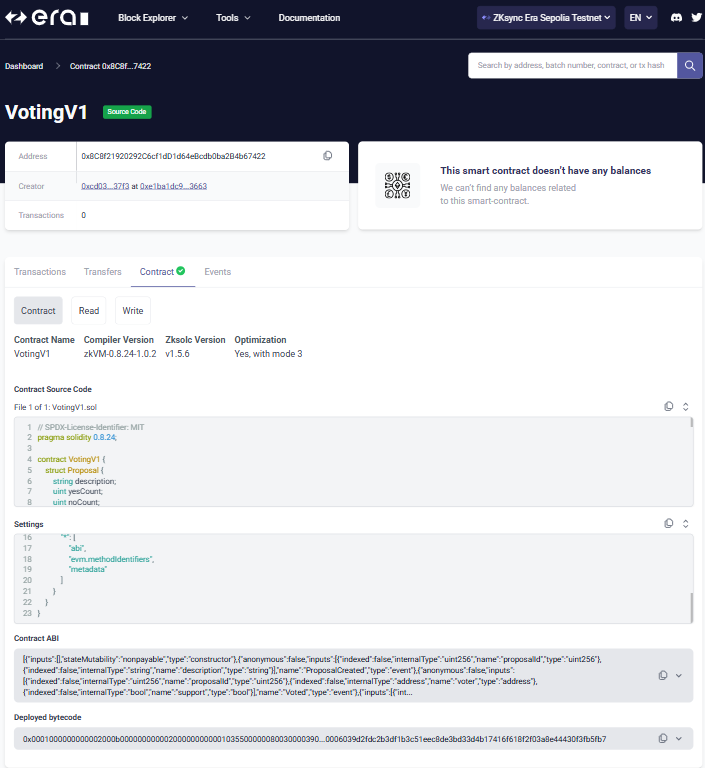This screenshot has height=768, width=705.
Task: Go to Dashboard breadcrumb
Action: tap(24, 66)
